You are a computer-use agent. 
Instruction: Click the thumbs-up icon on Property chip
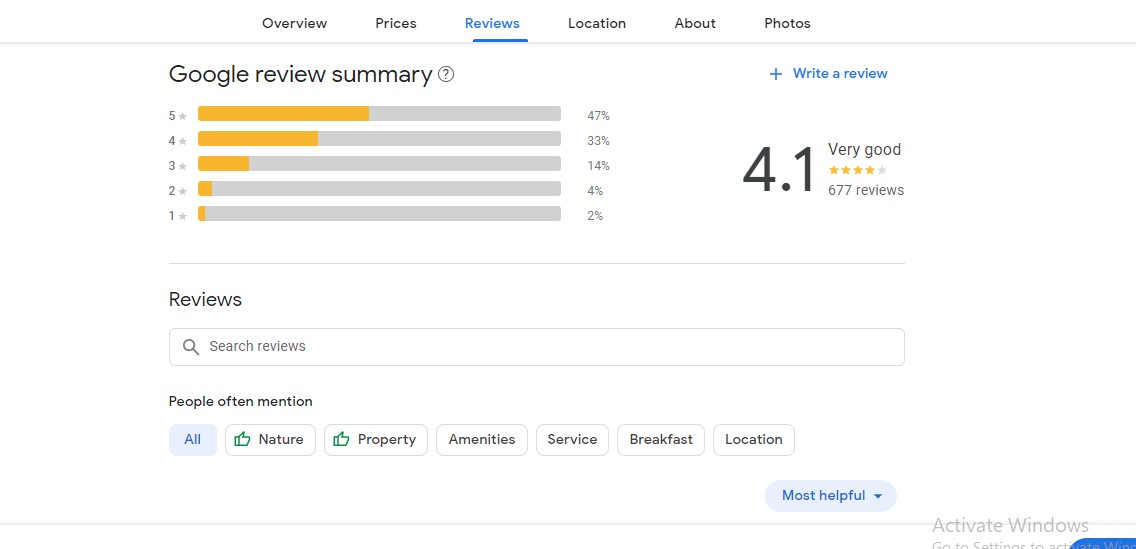pos(341,439)
